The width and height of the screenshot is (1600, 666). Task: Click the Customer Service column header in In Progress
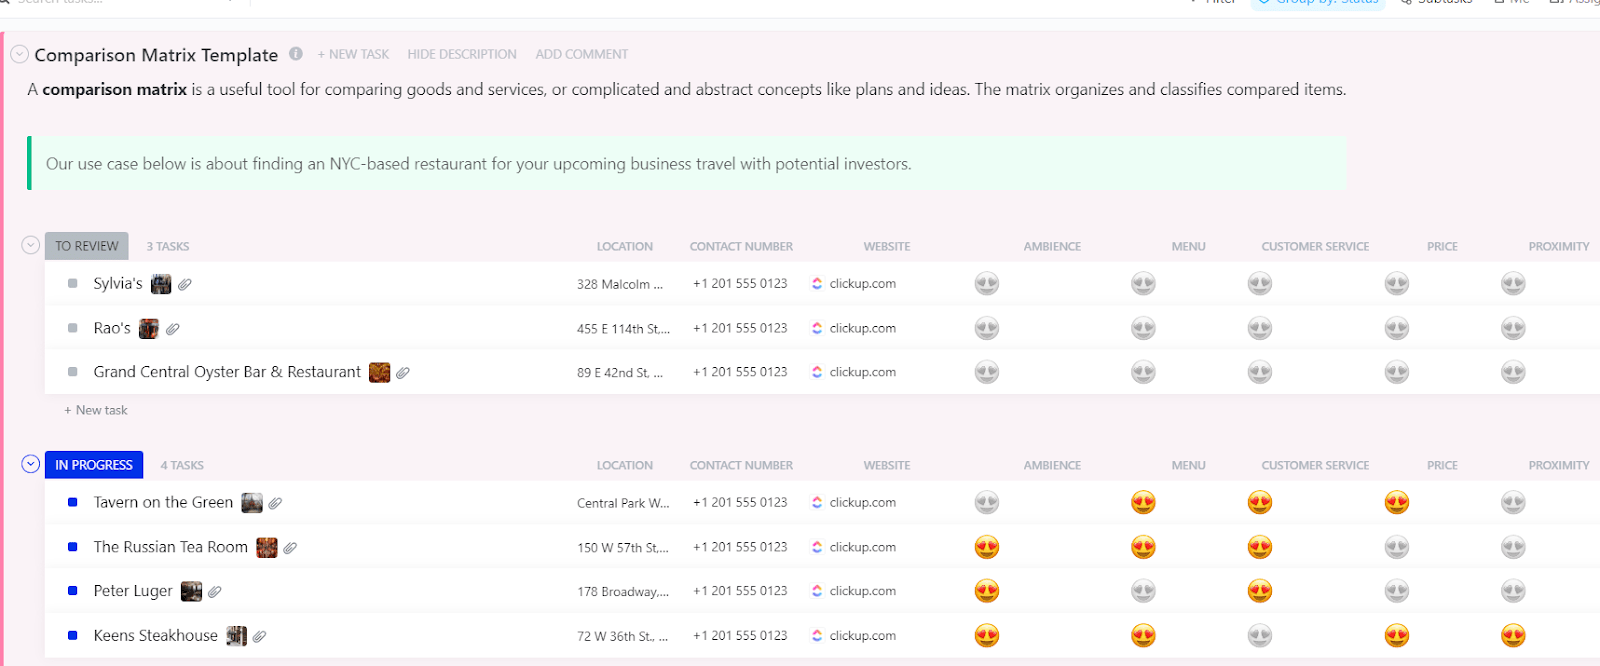point(1315,465)
